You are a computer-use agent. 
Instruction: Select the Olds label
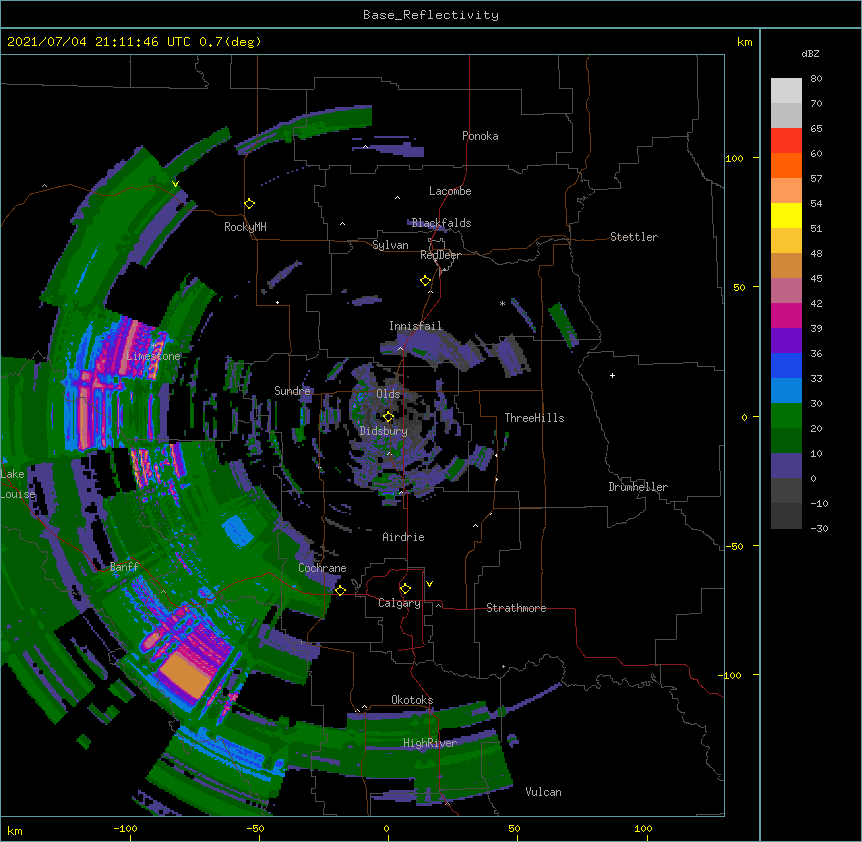pos(388,394)
